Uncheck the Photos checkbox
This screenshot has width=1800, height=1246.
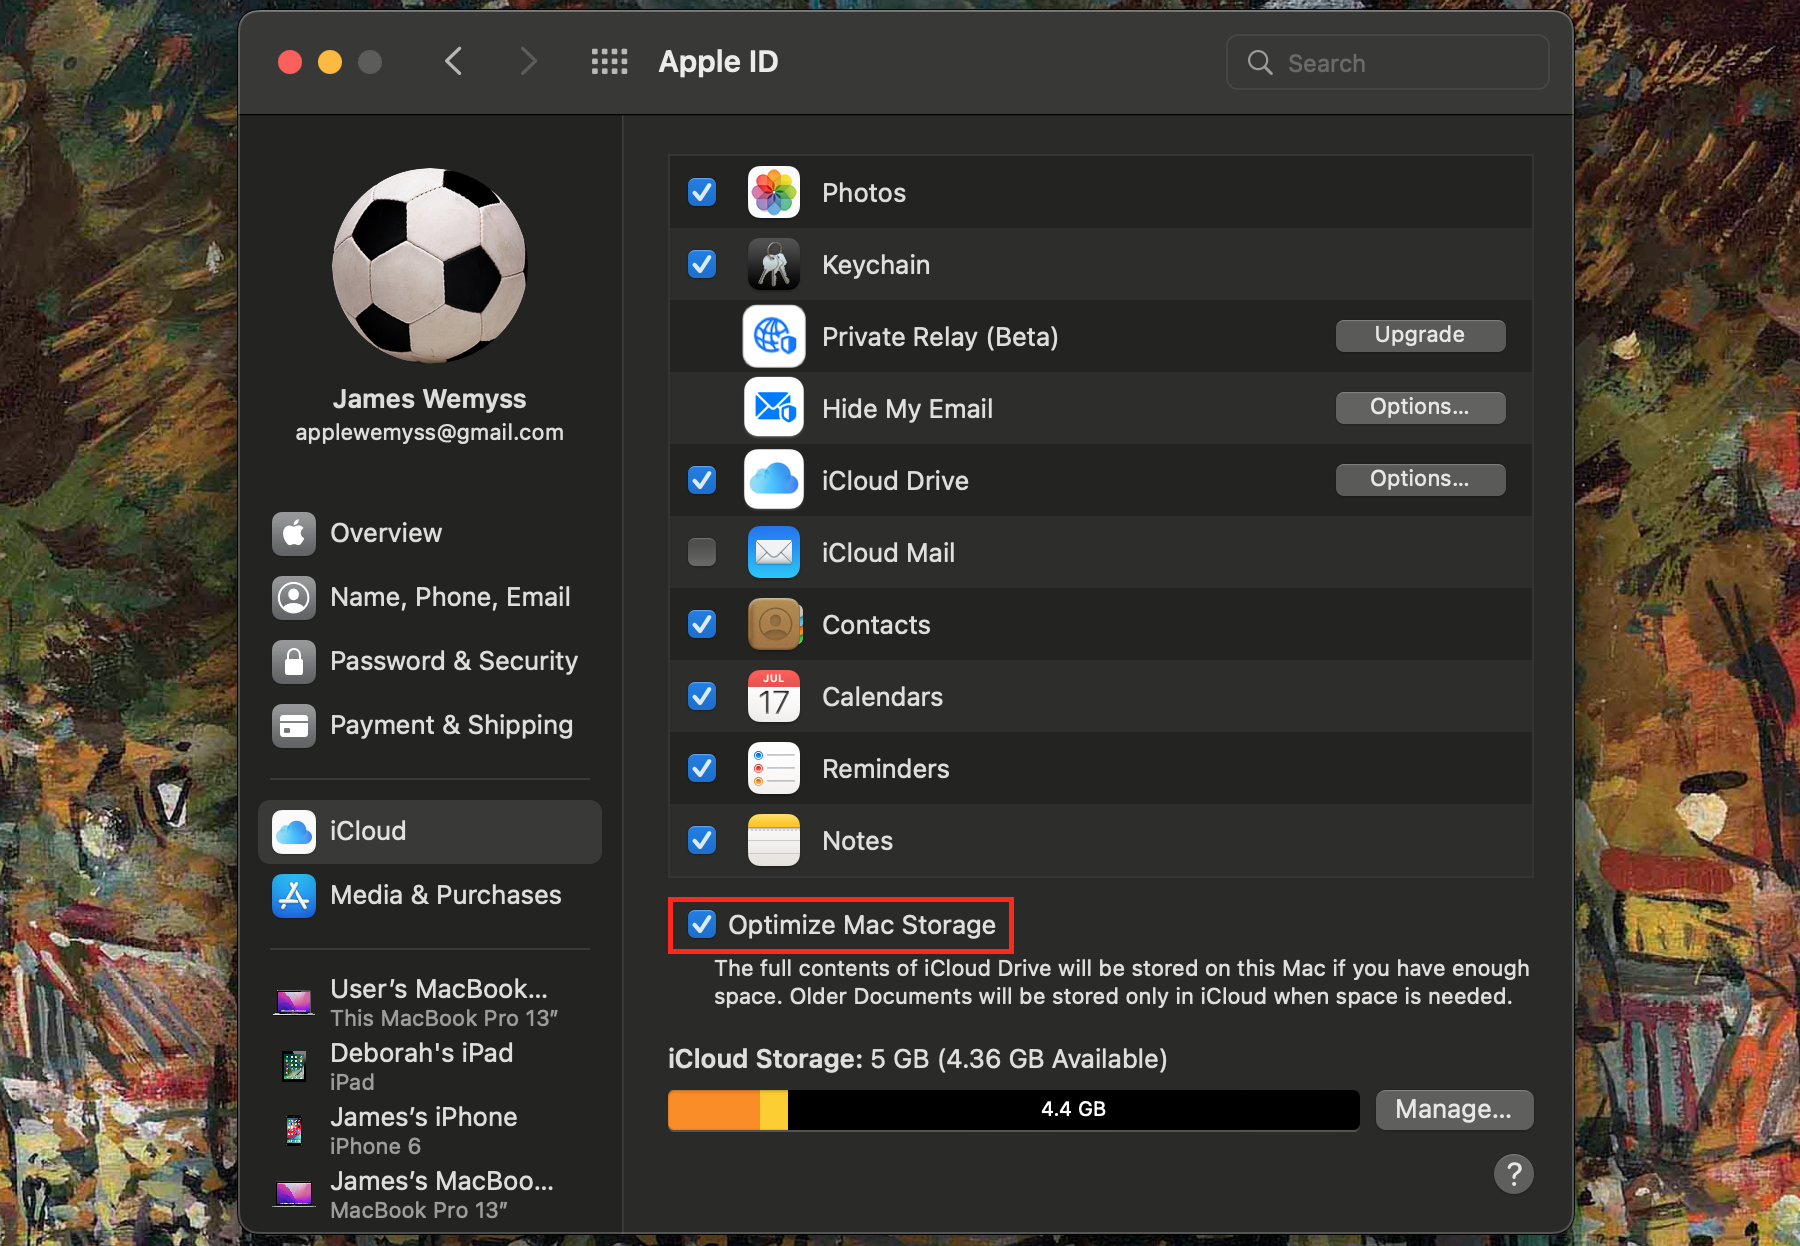702,192
